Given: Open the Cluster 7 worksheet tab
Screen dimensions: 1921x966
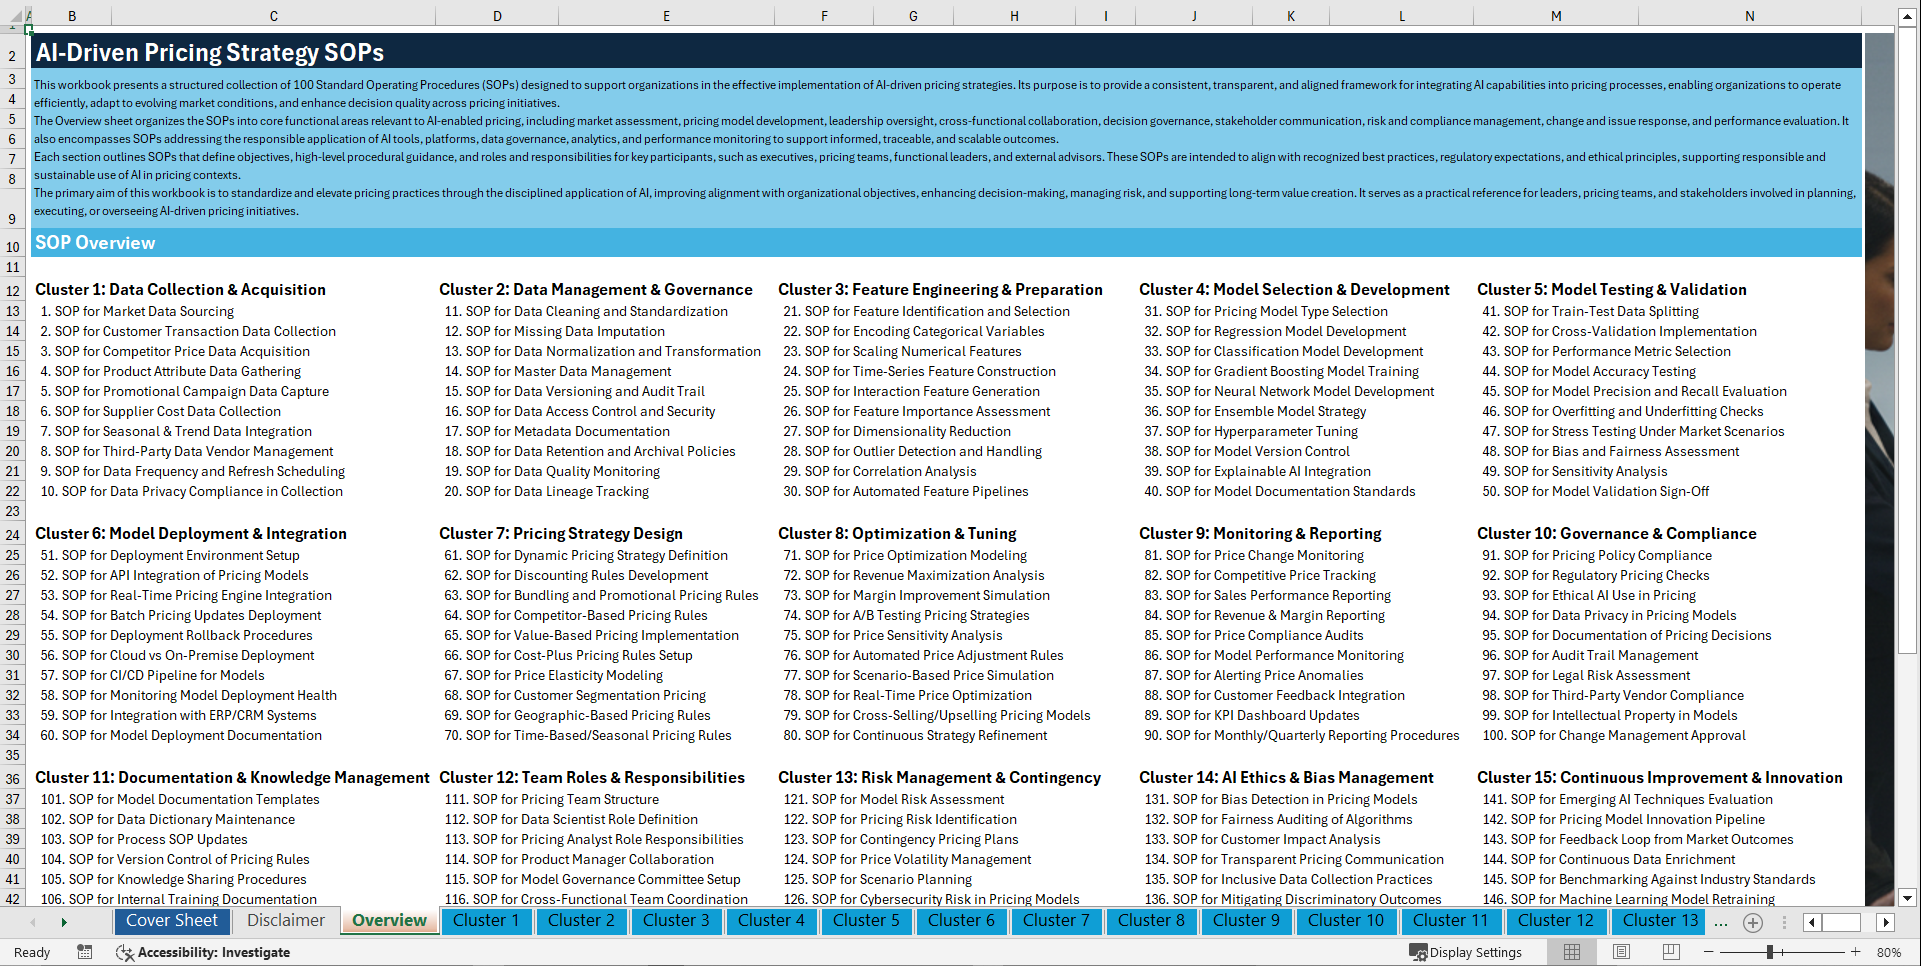Looking at the screenshot, I should [x=1056, y=921].
